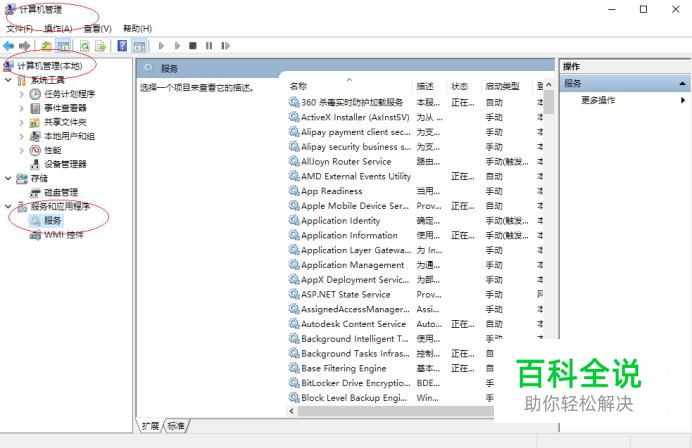This screenshot has height=448, width=692.
Task: Click the Forward arrow toolbar icon
Action: (25, 45)
